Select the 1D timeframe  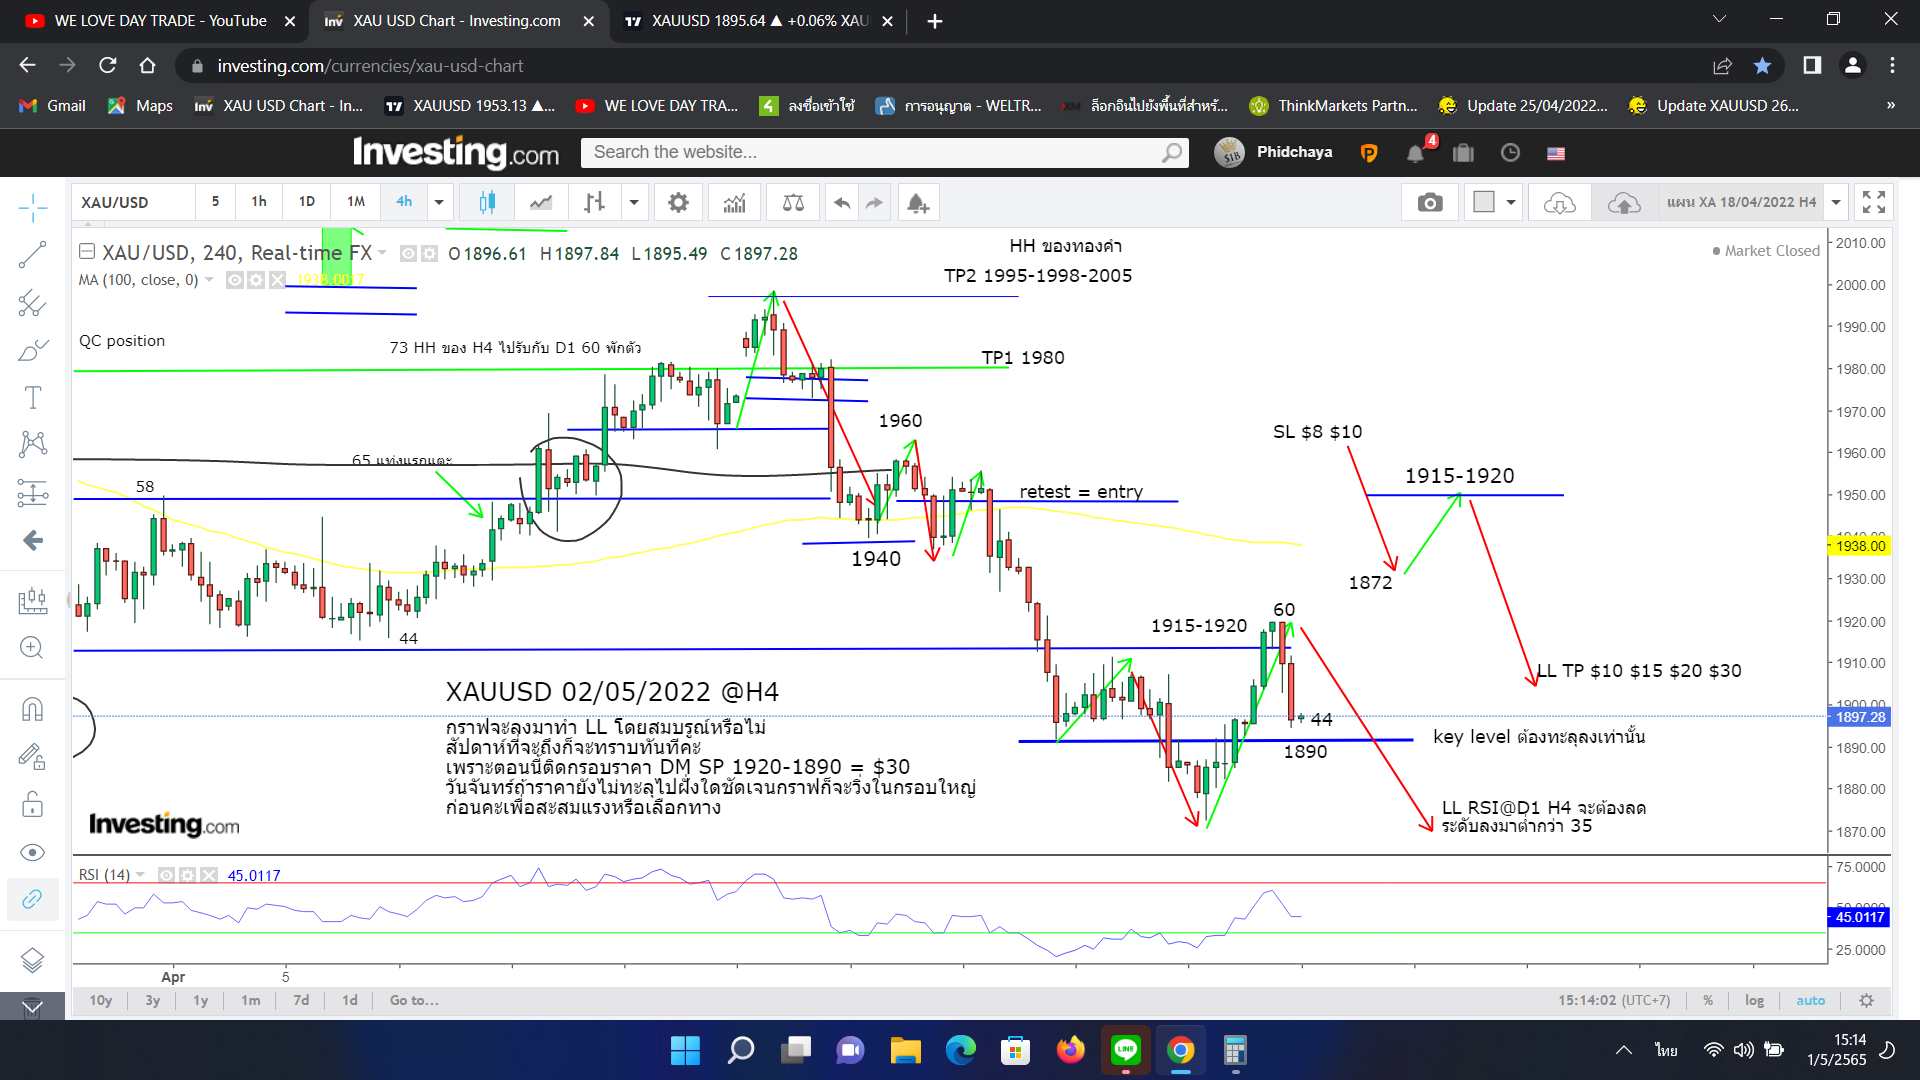click(x=307, y=201)
